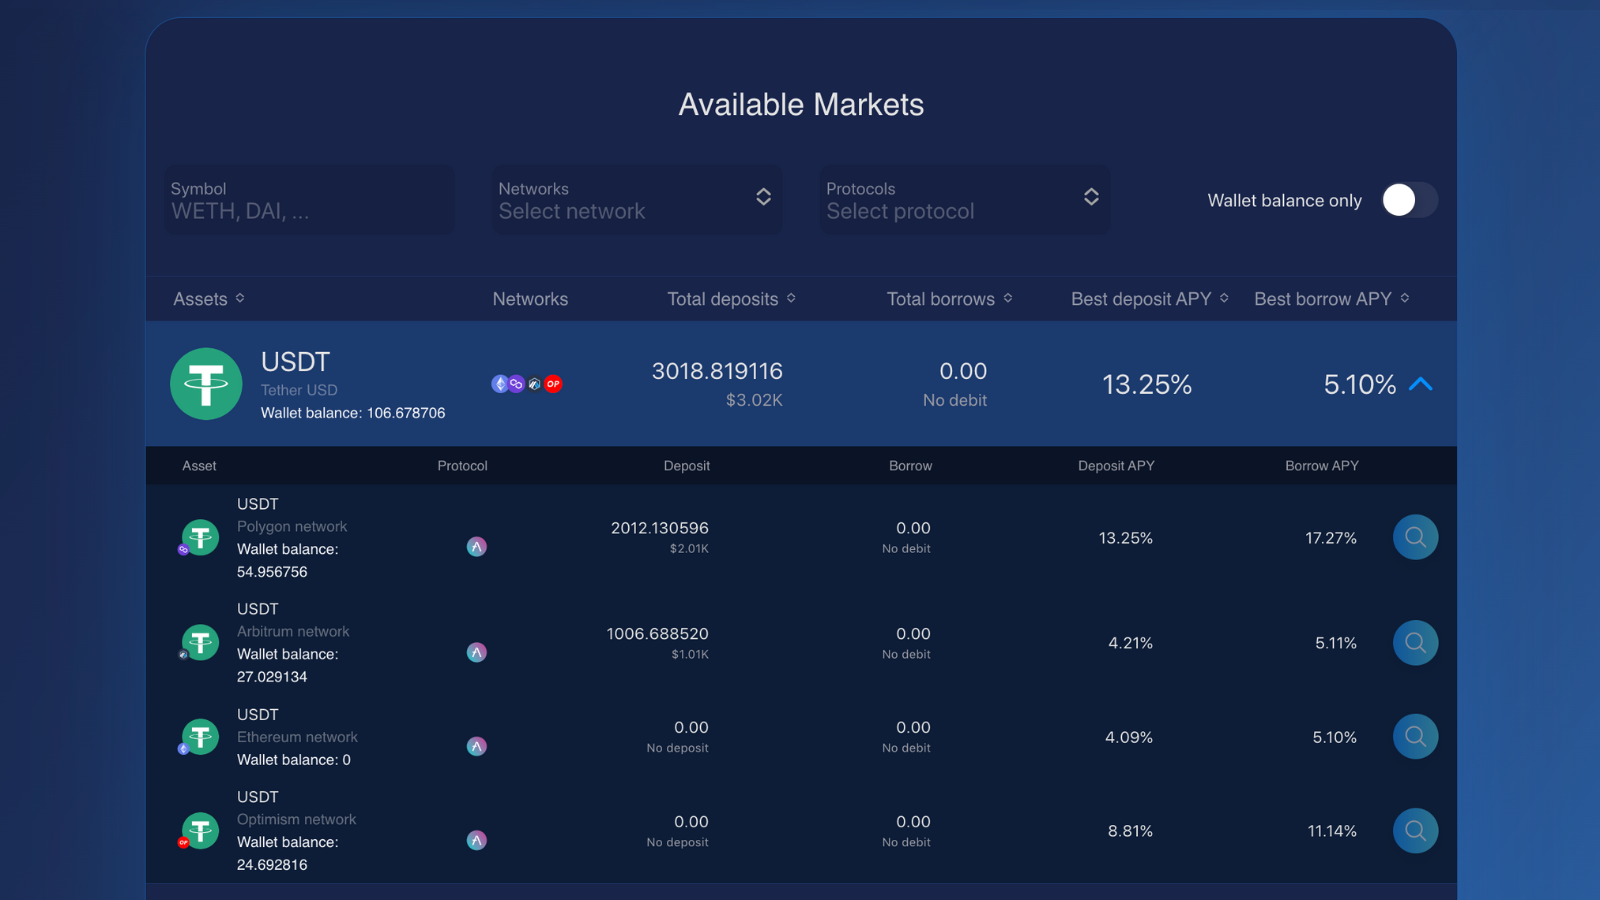Screen dimensions: 1600x900
Task: Click the Polygon deposit amount 2012.130596
Action: pyautogui.click(x=660, y=528)
